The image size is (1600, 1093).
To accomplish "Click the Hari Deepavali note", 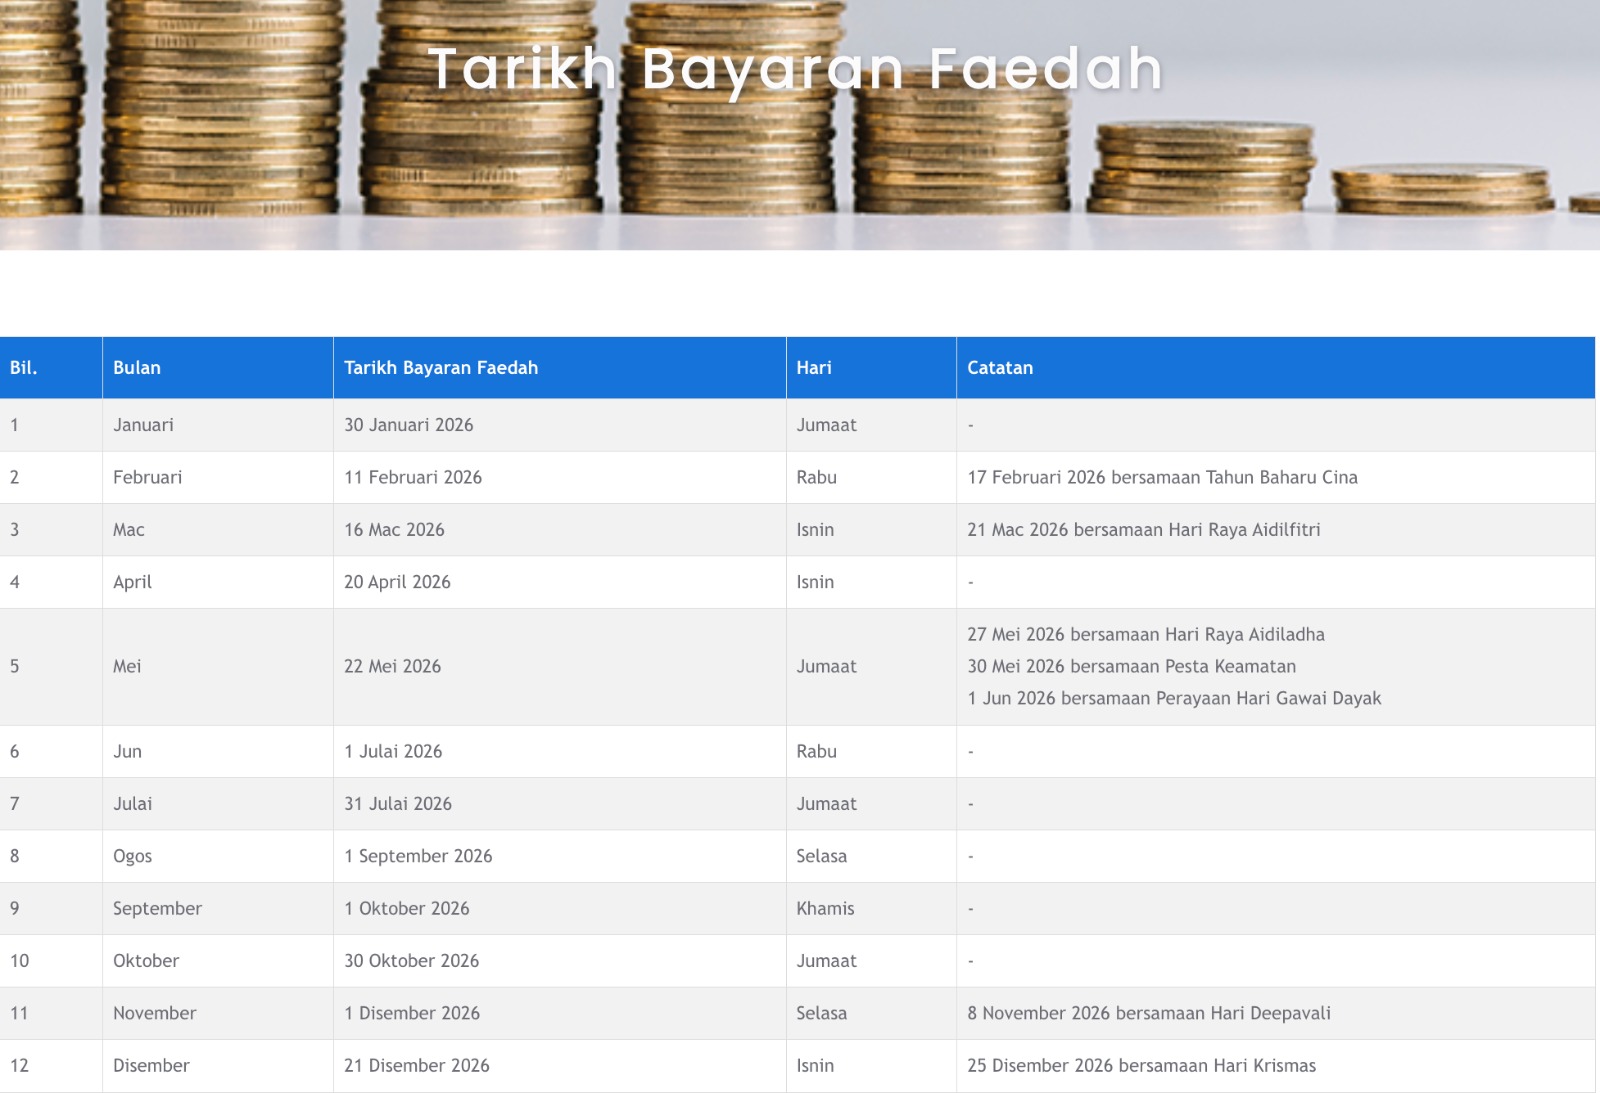I will point(1149,1013).
